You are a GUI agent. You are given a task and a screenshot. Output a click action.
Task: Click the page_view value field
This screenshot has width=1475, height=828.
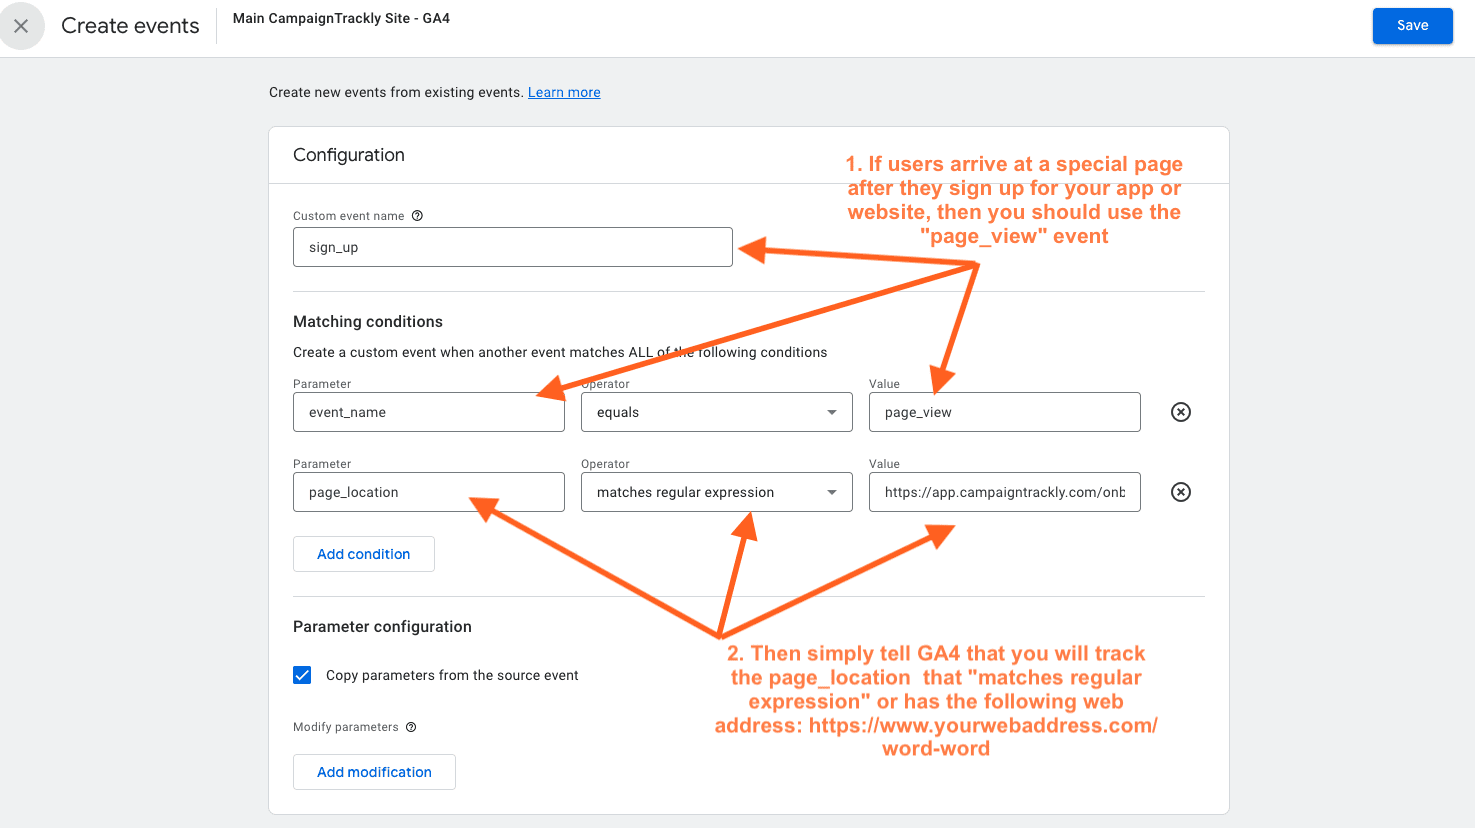[1004, 411]
